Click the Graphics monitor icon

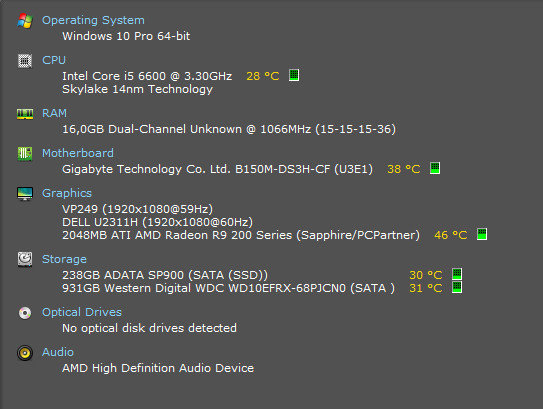25,194
